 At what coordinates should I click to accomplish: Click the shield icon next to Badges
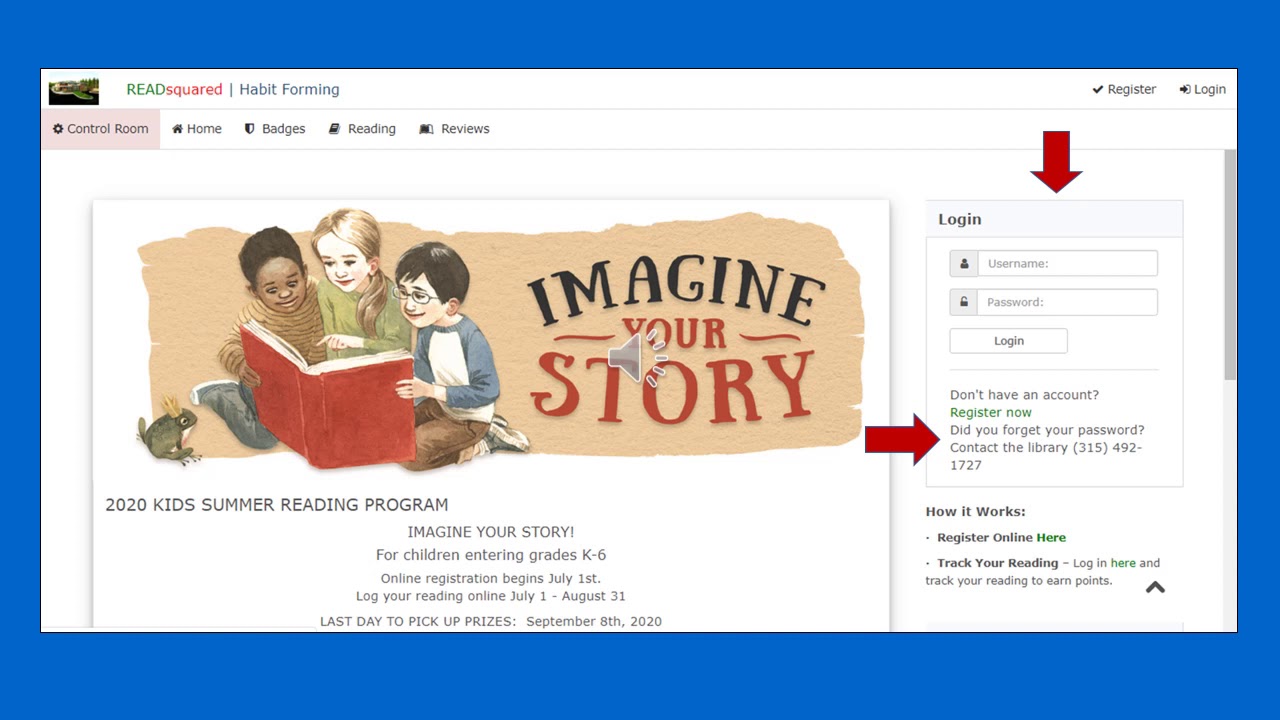250,129
